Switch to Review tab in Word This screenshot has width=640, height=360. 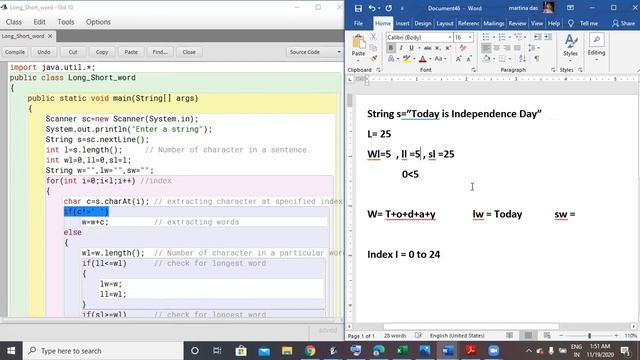point(517,24)
